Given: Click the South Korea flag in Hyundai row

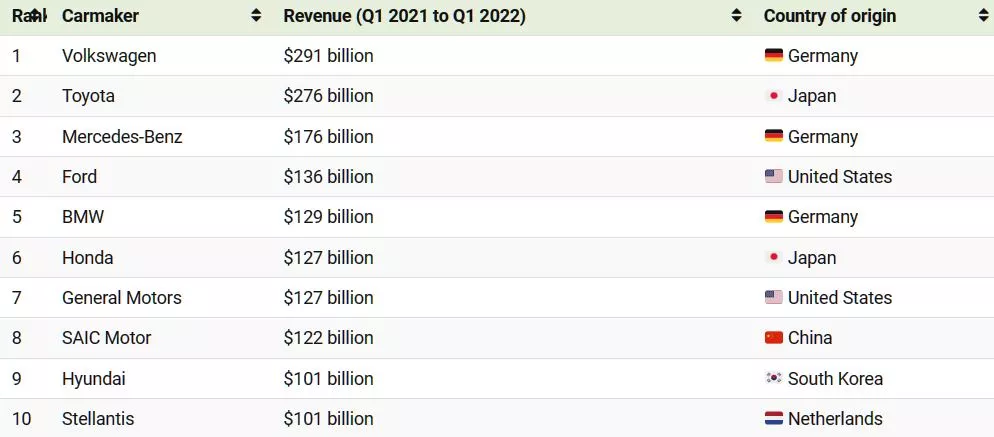Looking at the screenshot, I should [773, 378].
